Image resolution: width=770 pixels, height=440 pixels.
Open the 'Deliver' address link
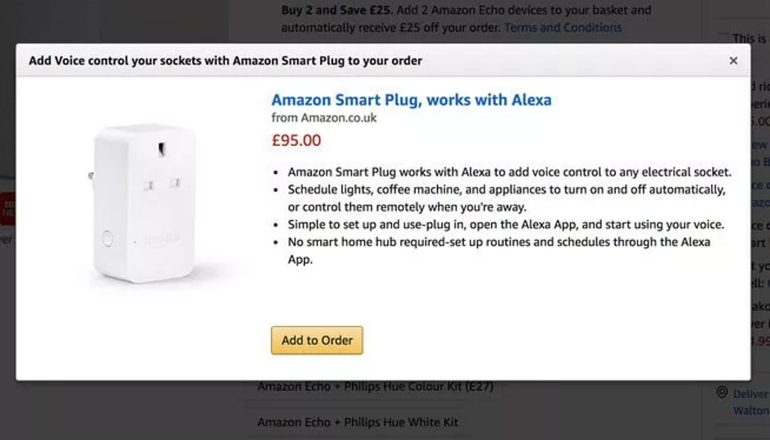click(x=751, y=394)
